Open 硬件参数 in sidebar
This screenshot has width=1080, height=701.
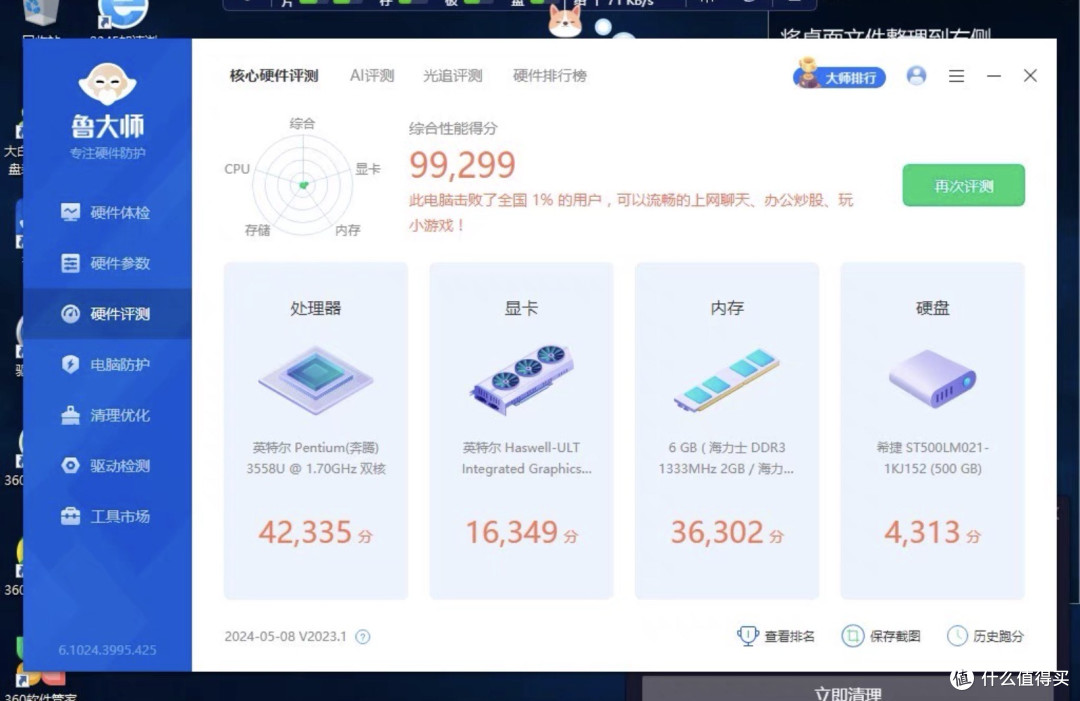click(107, 263)
